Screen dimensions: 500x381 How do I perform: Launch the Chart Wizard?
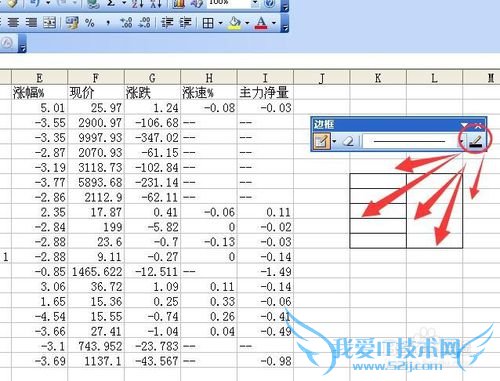tap(179, 3)
